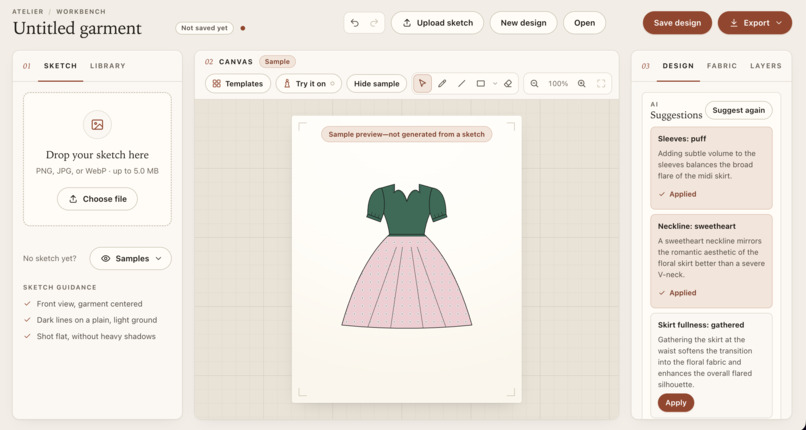
Task: Start a New design
Action: click(523, 23)
